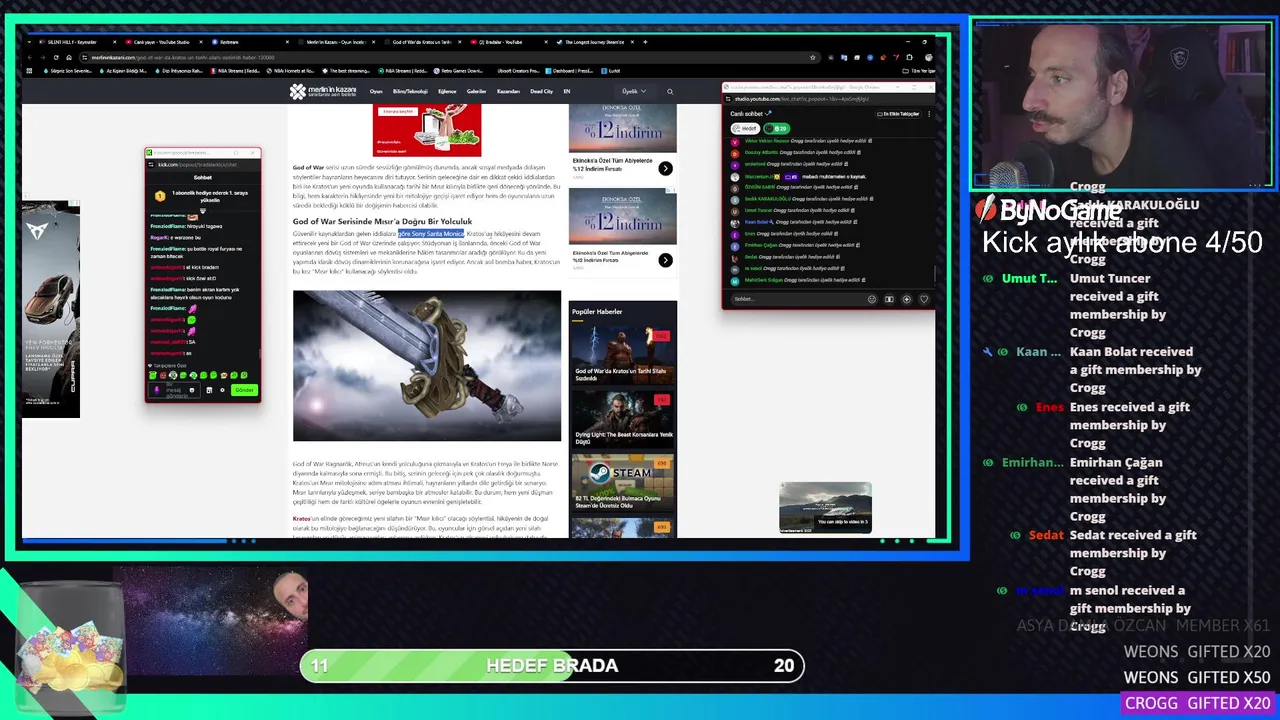The image size is (1280, 720).
Task: Switch to the Restream browser tab
Action: (x=250, y=42)
